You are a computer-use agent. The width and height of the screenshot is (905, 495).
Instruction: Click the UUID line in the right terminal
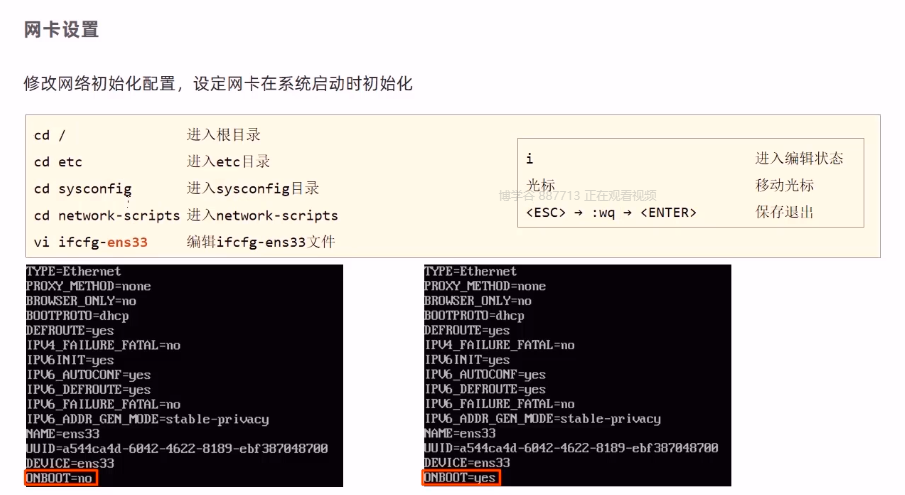[571, 448]
